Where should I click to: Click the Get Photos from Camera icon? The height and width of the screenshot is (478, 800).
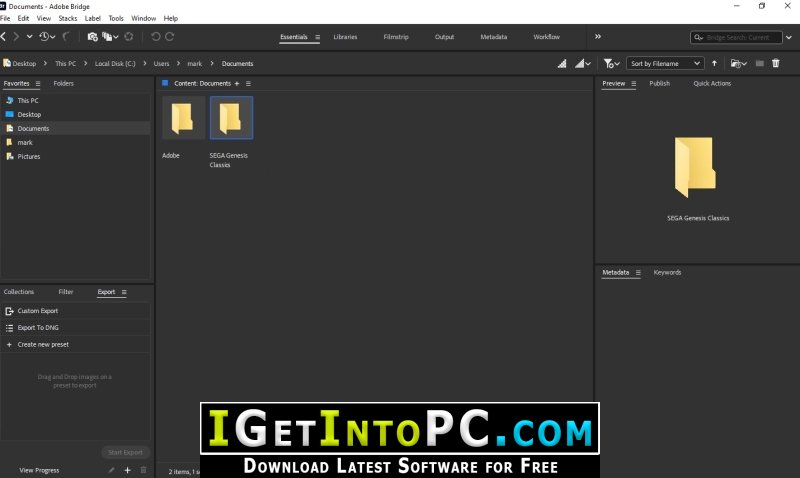(92, 37)
